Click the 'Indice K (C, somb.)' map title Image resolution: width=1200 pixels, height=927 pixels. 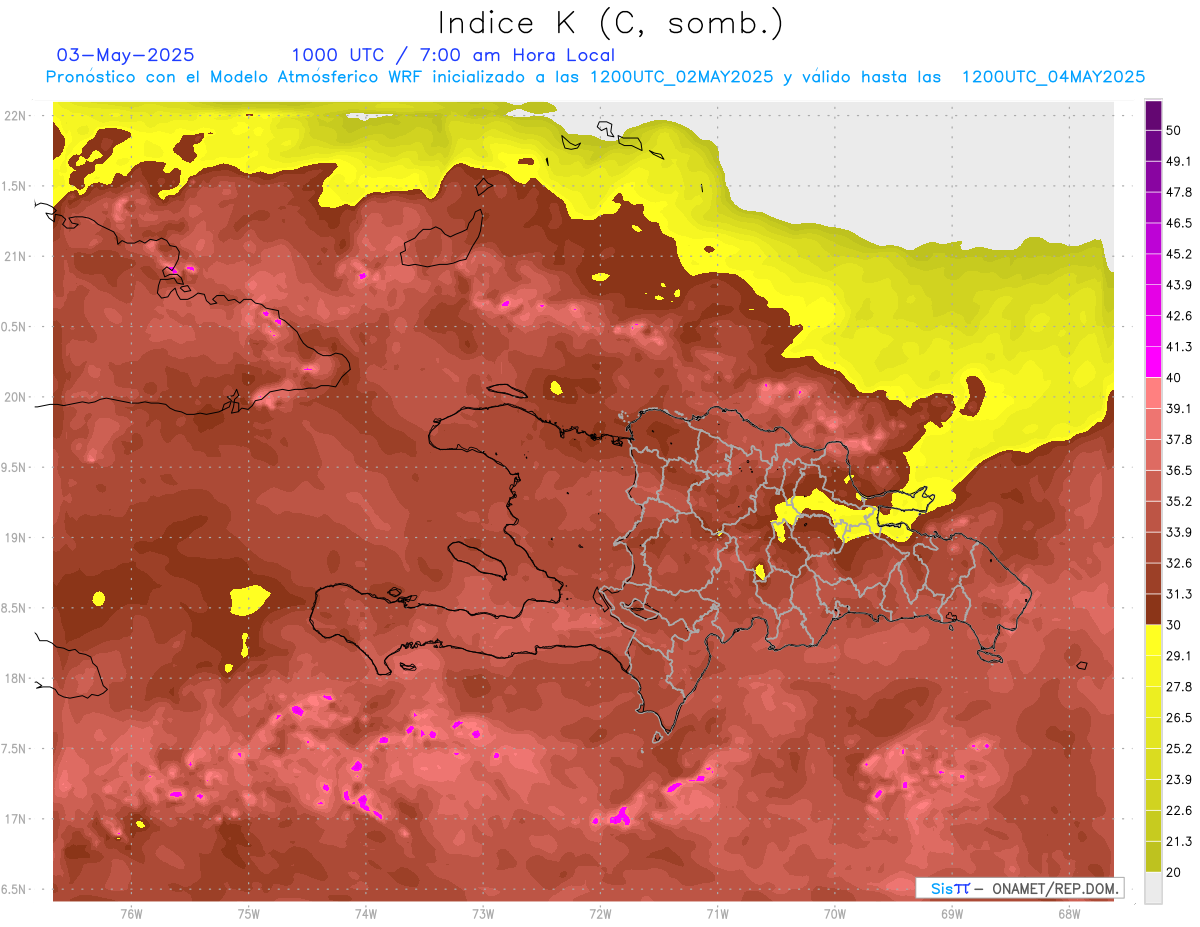point(611,23)
